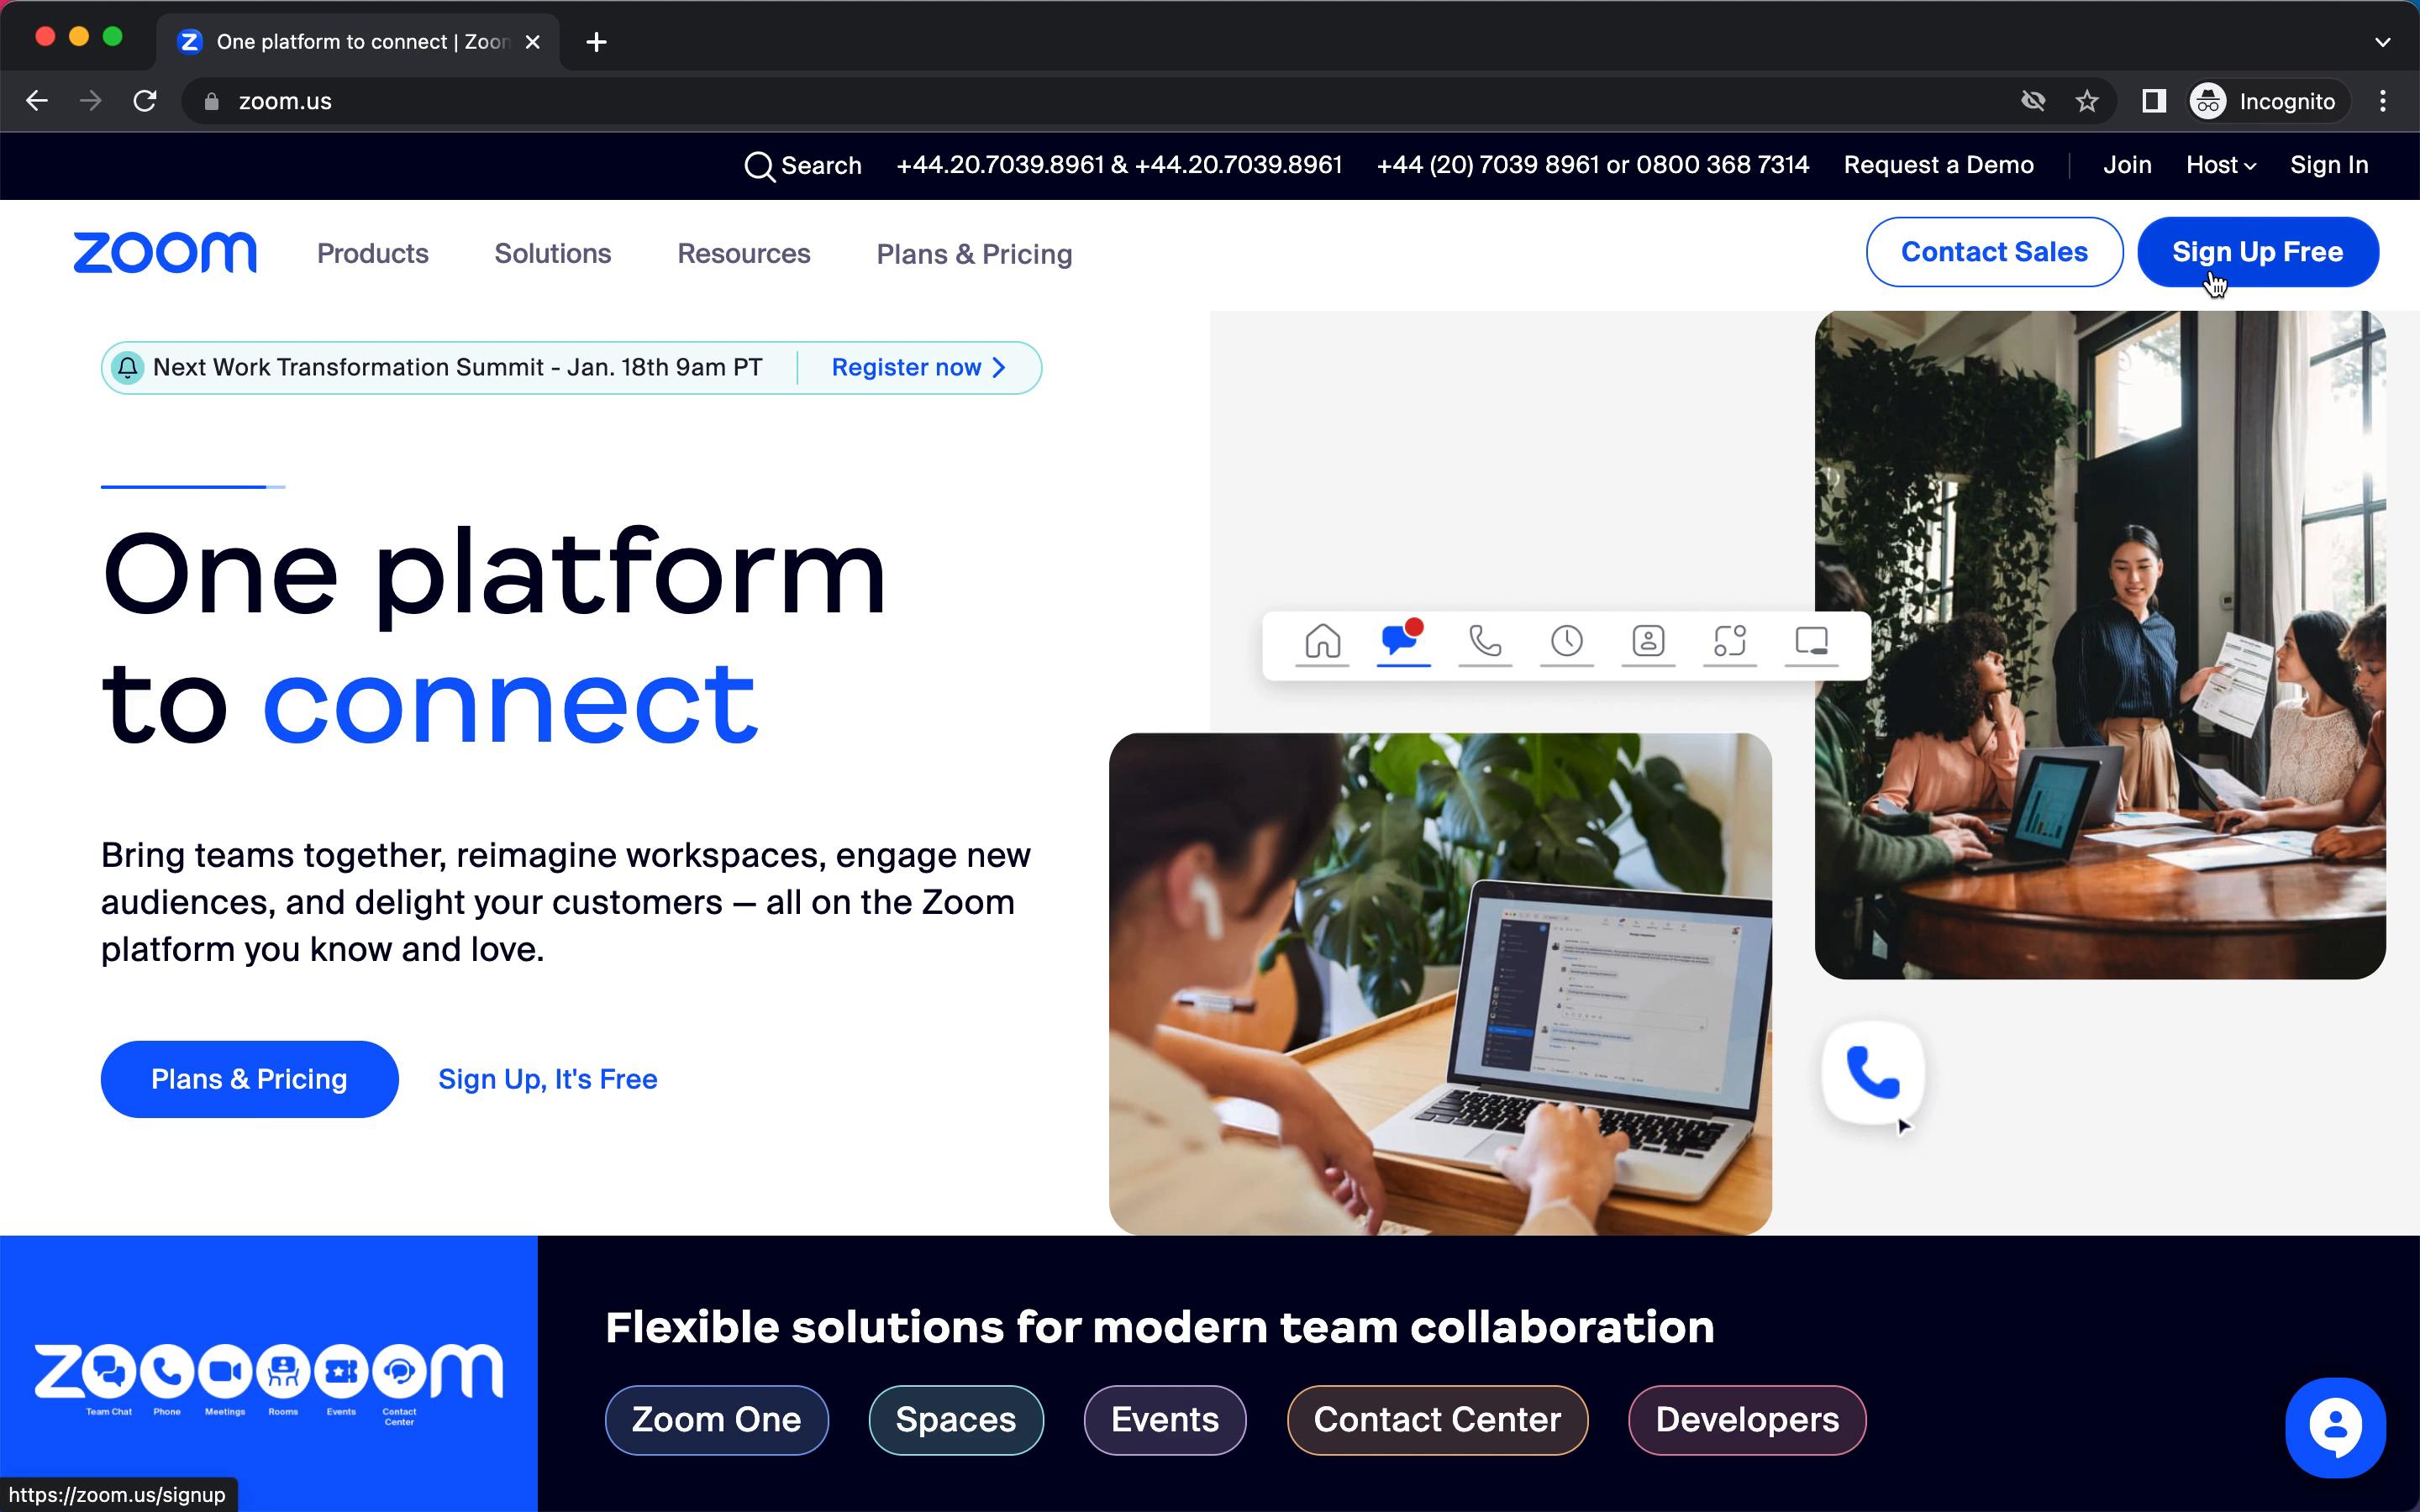Click the floating phone call button
The height and width of the screenshot is (1512, 2420).
[x=1873, y=1074]
